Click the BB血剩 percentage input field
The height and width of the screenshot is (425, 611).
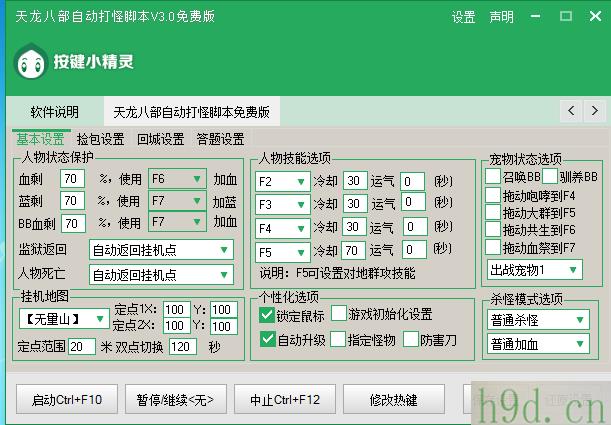pyautogui.click(x=73, y=223)
